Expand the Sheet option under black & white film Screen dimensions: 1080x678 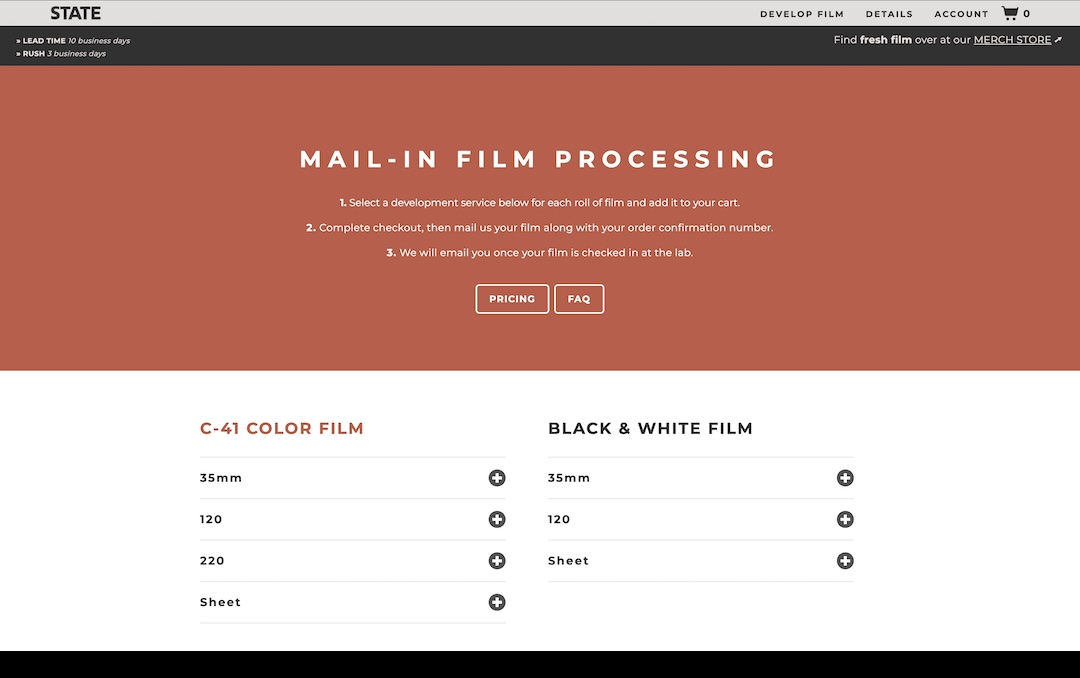[x=845, y=560]
